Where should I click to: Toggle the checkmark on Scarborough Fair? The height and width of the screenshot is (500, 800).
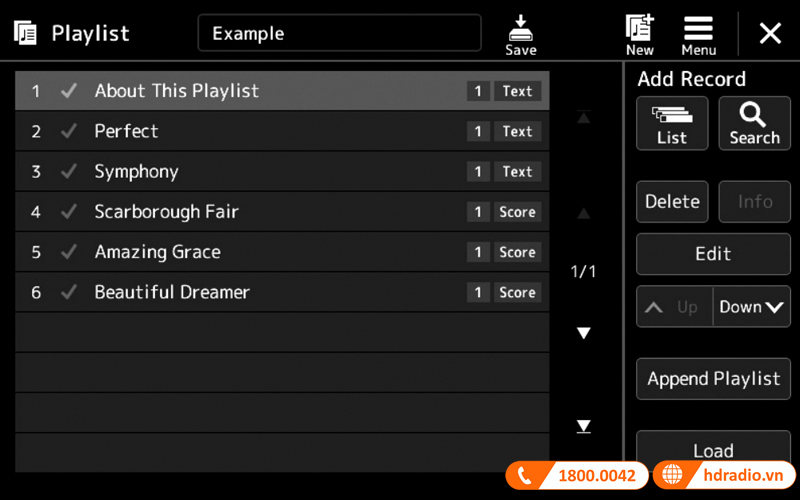point(68,211)
